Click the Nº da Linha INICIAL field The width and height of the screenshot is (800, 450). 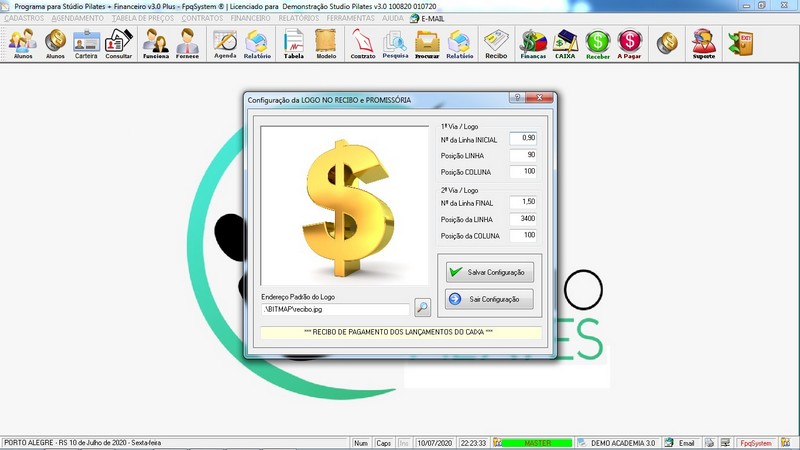[x=523, y=138]
